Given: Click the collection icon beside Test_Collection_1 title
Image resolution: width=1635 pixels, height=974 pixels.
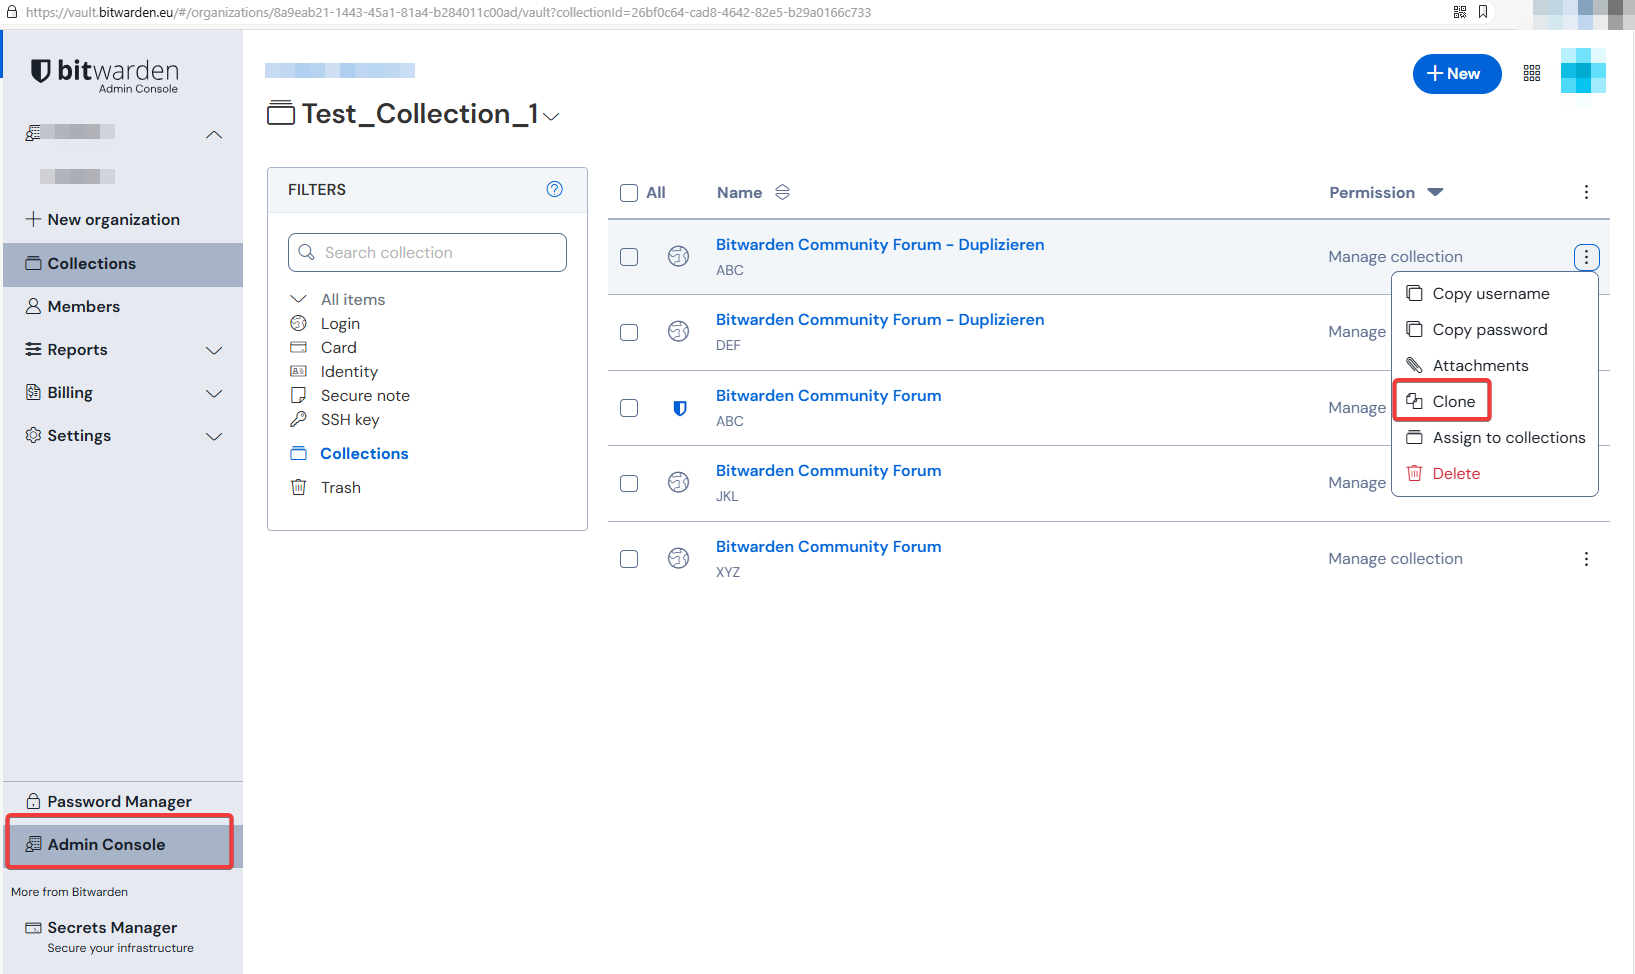Looking at the screenshot, I should coord(281,113).
